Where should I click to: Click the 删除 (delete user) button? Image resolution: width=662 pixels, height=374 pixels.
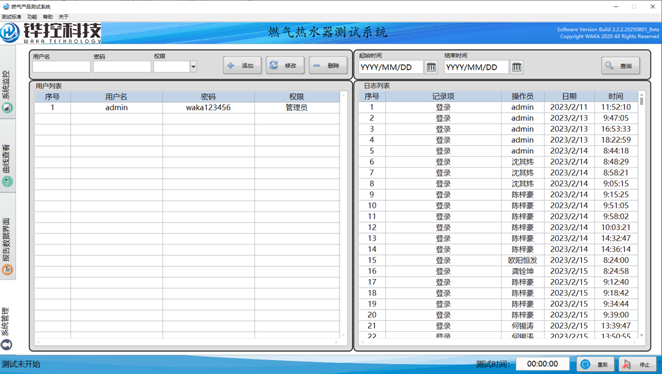pyautogui.click(x=328, y=65)
